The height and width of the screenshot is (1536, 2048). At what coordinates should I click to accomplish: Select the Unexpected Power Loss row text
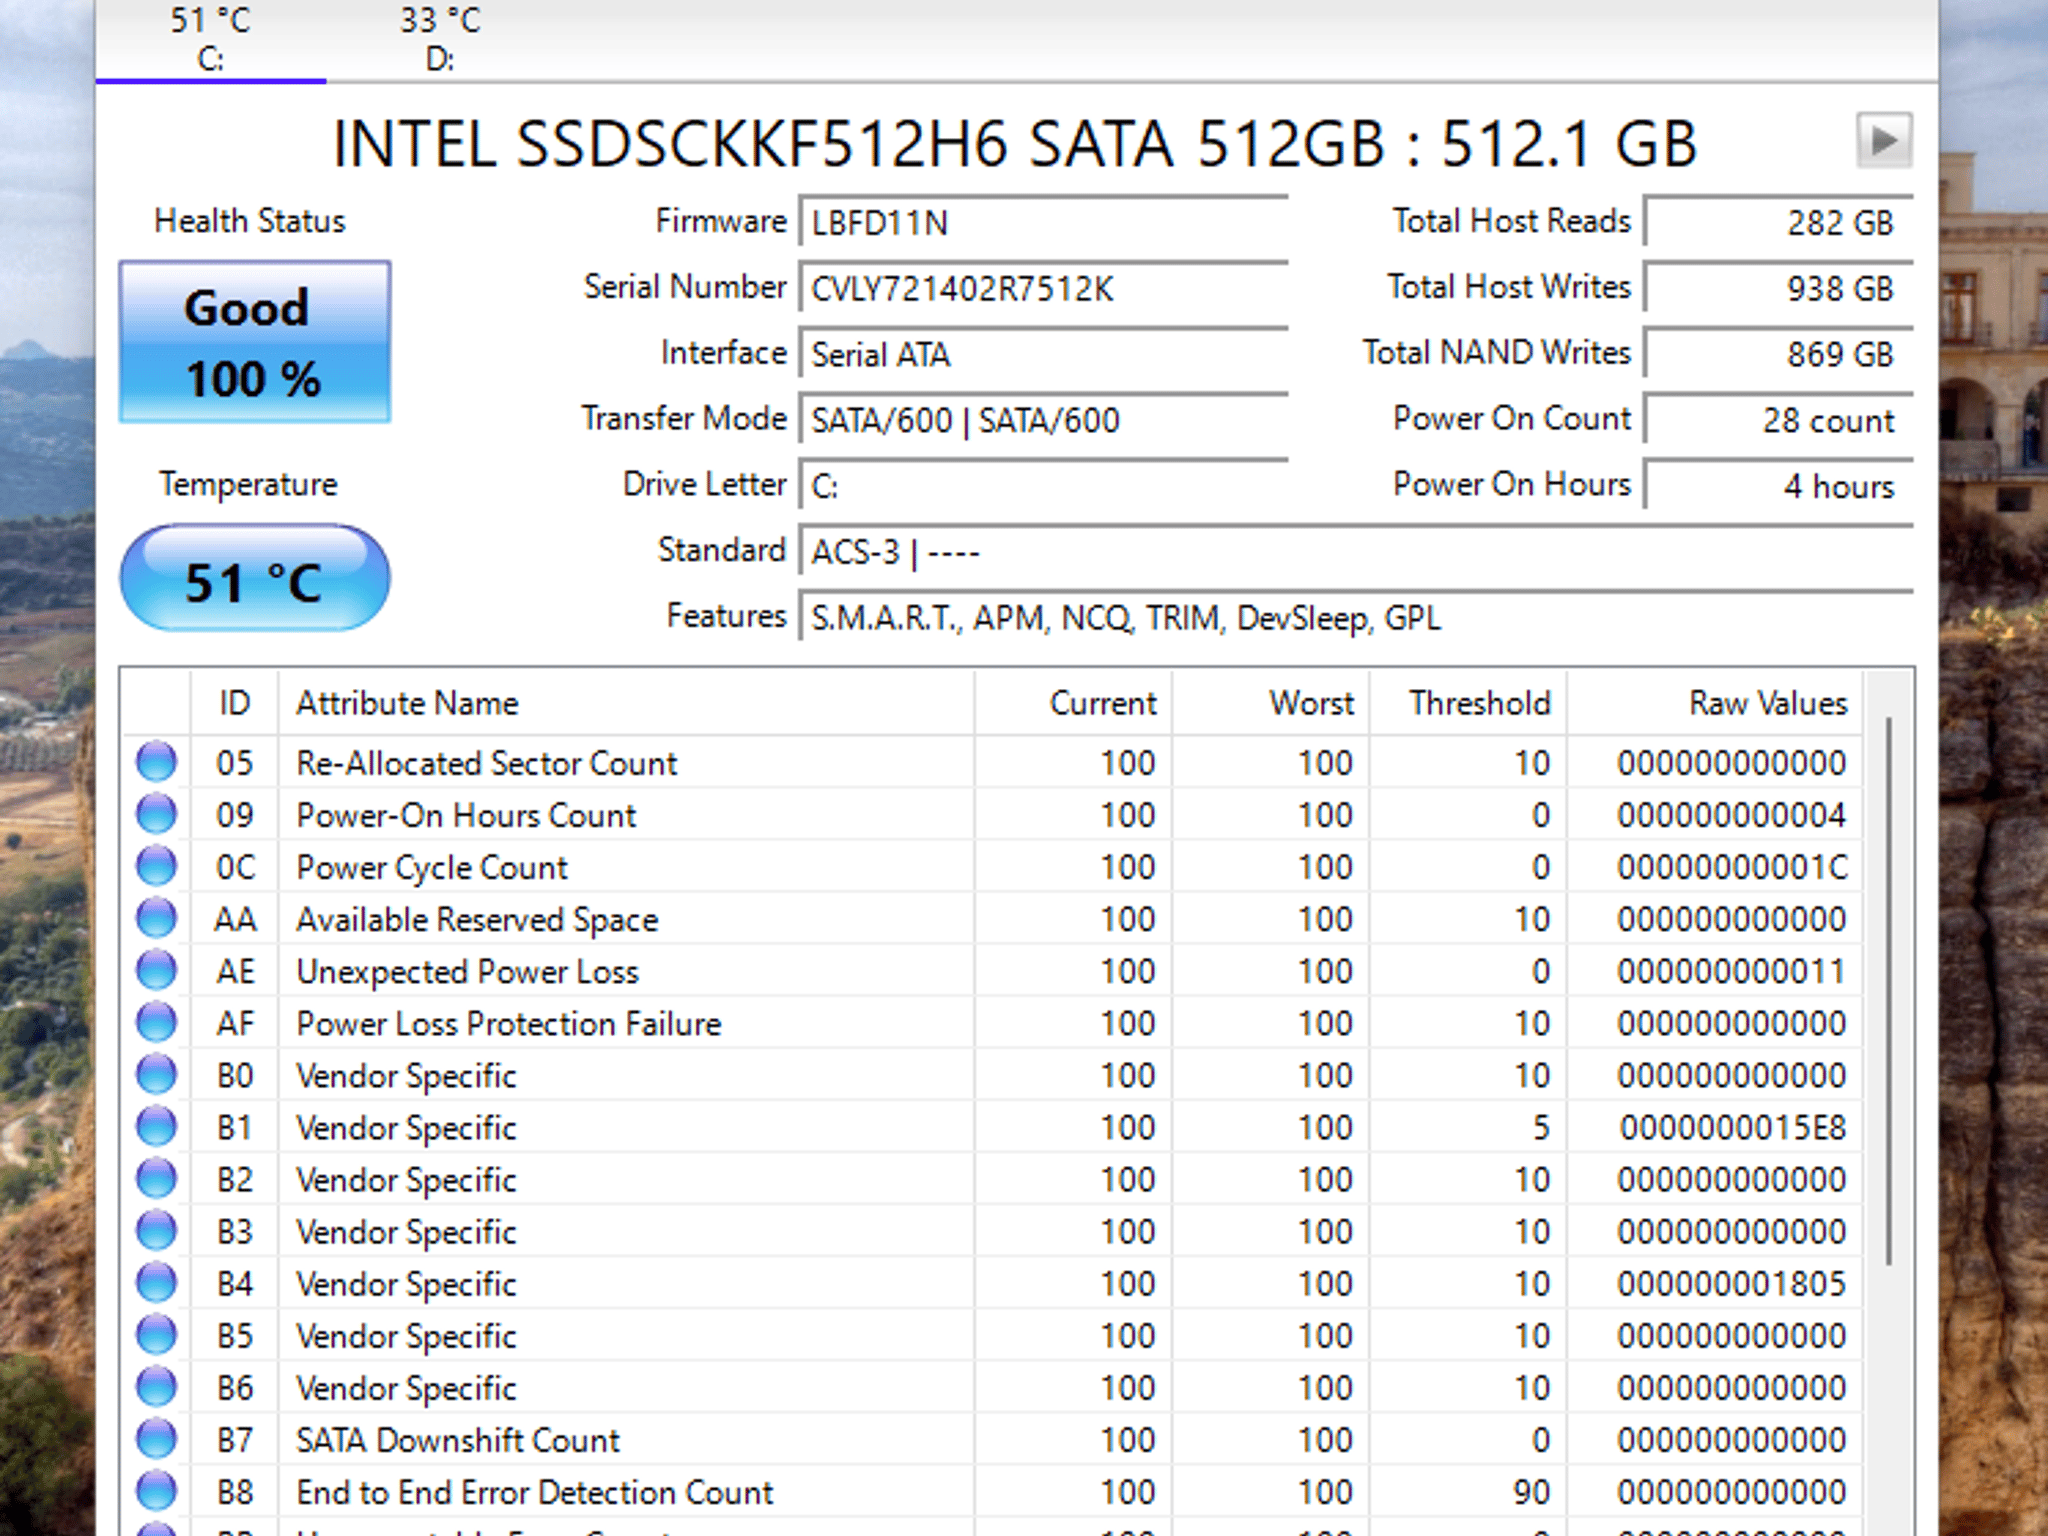click(x=467, y=971)
